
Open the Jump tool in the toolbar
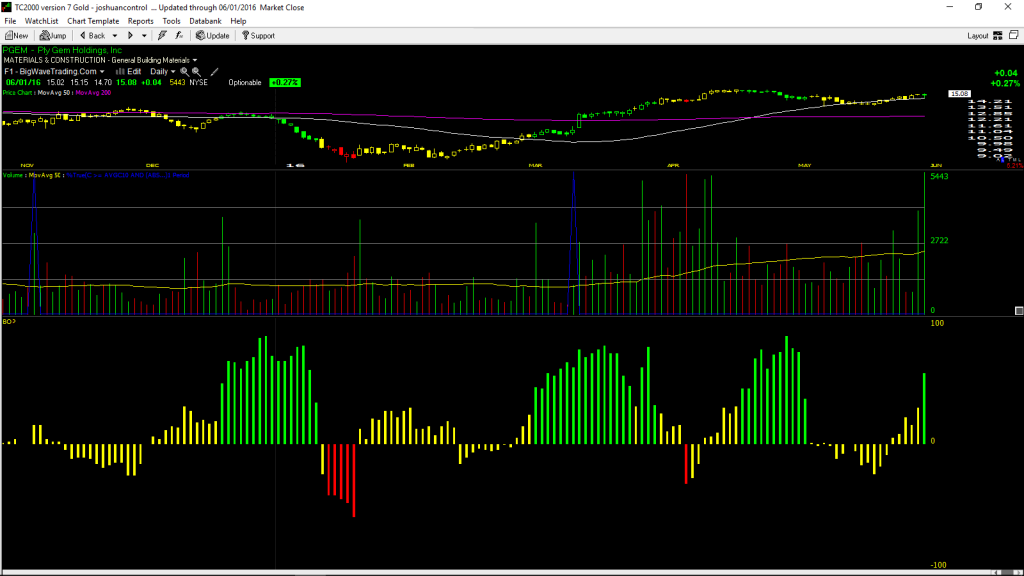tap(53, 36)
